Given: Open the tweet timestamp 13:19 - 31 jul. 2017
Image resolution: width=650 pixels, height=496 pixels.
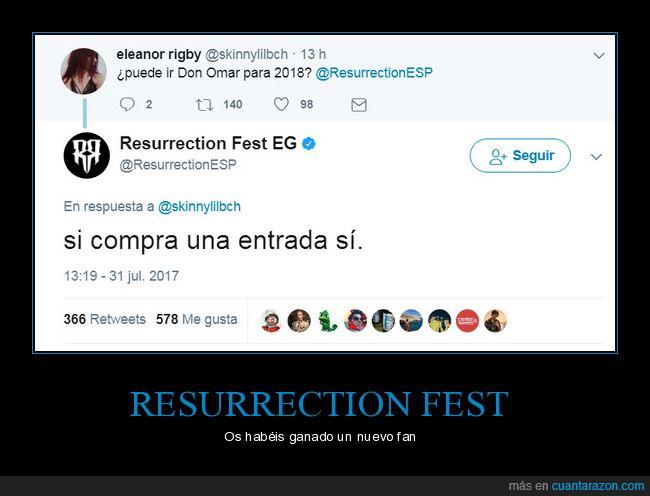Looking at the screenshot, I should 121,276.
